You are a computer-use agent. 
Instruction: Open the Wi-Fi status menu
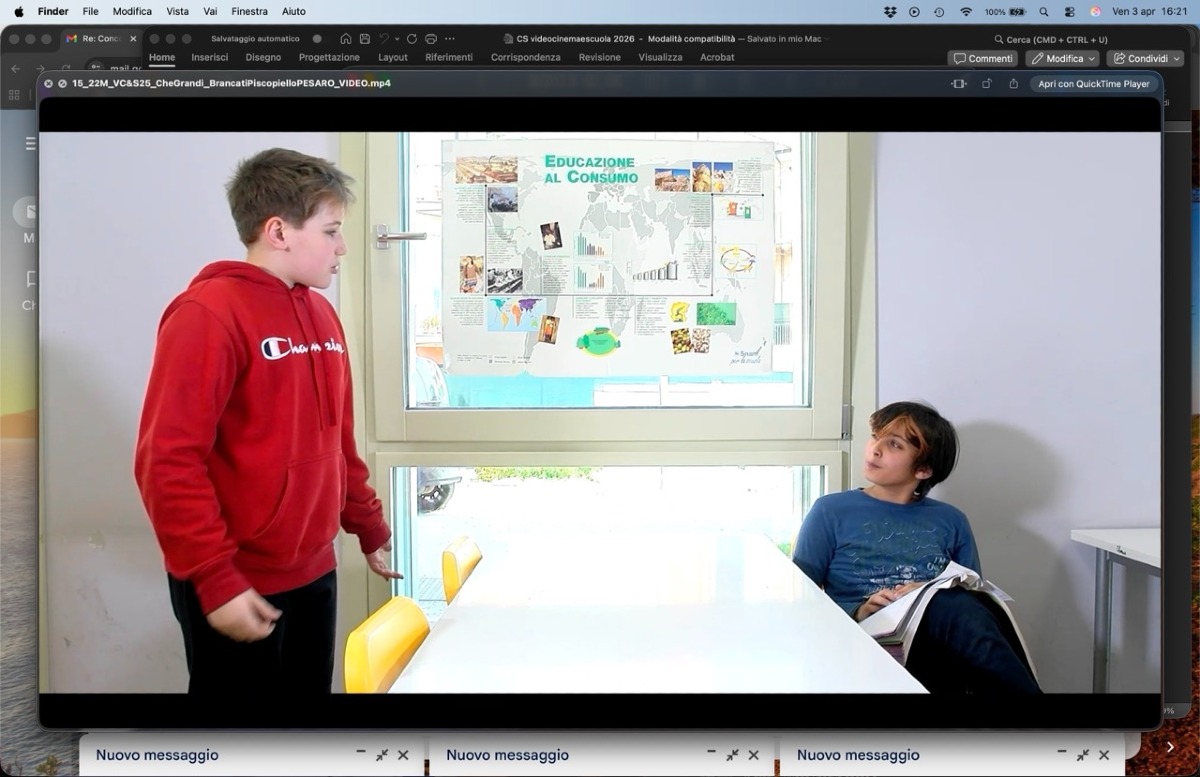point(965,11)
